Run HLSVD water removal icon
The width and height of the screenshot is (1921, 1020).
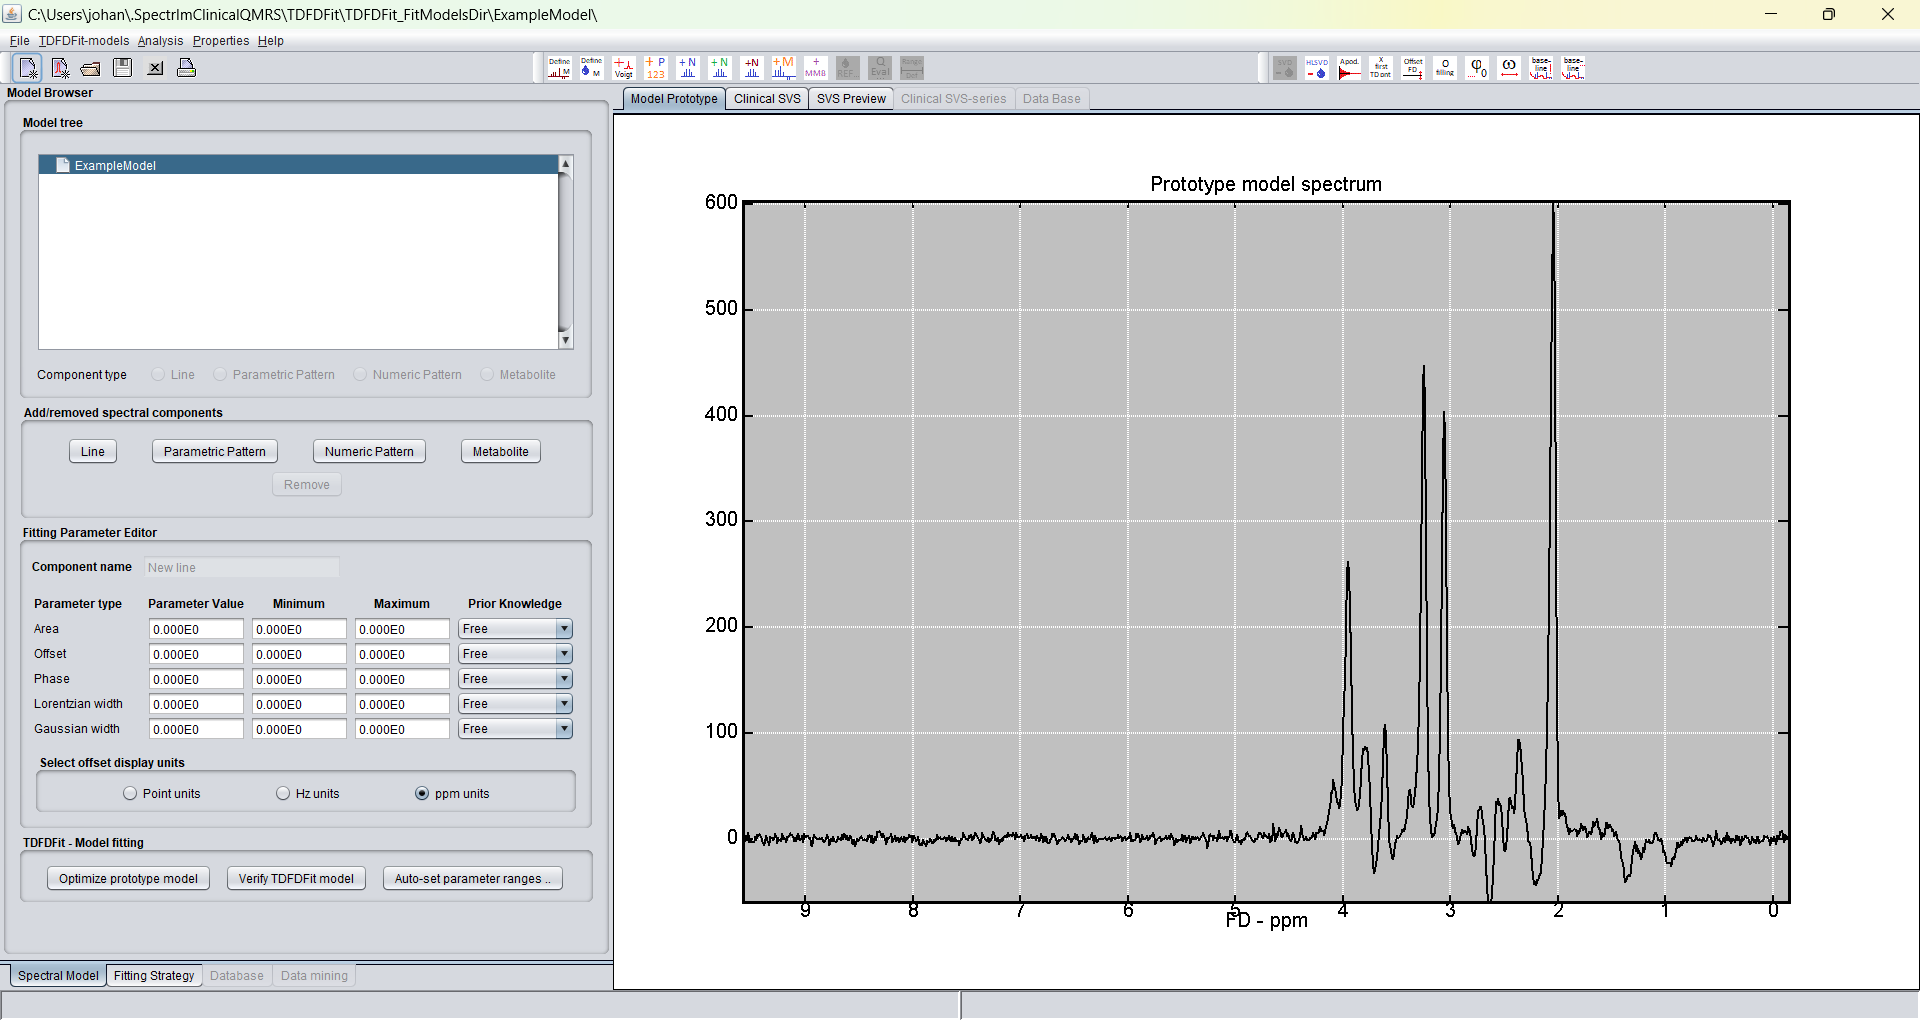(1317, 68)
